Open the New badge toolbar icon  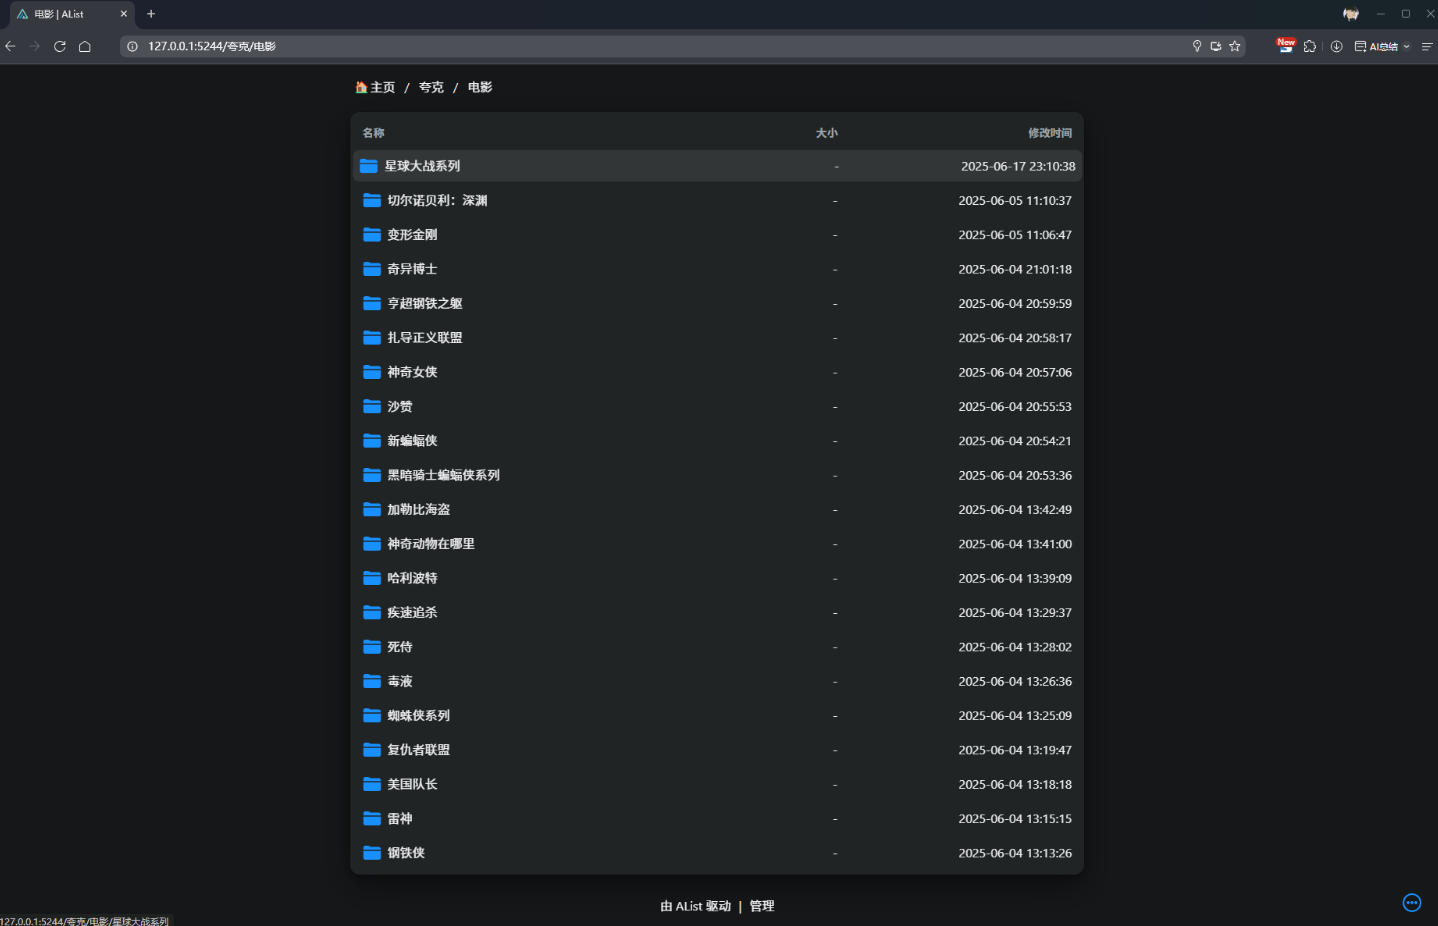tap(1286, 45)
